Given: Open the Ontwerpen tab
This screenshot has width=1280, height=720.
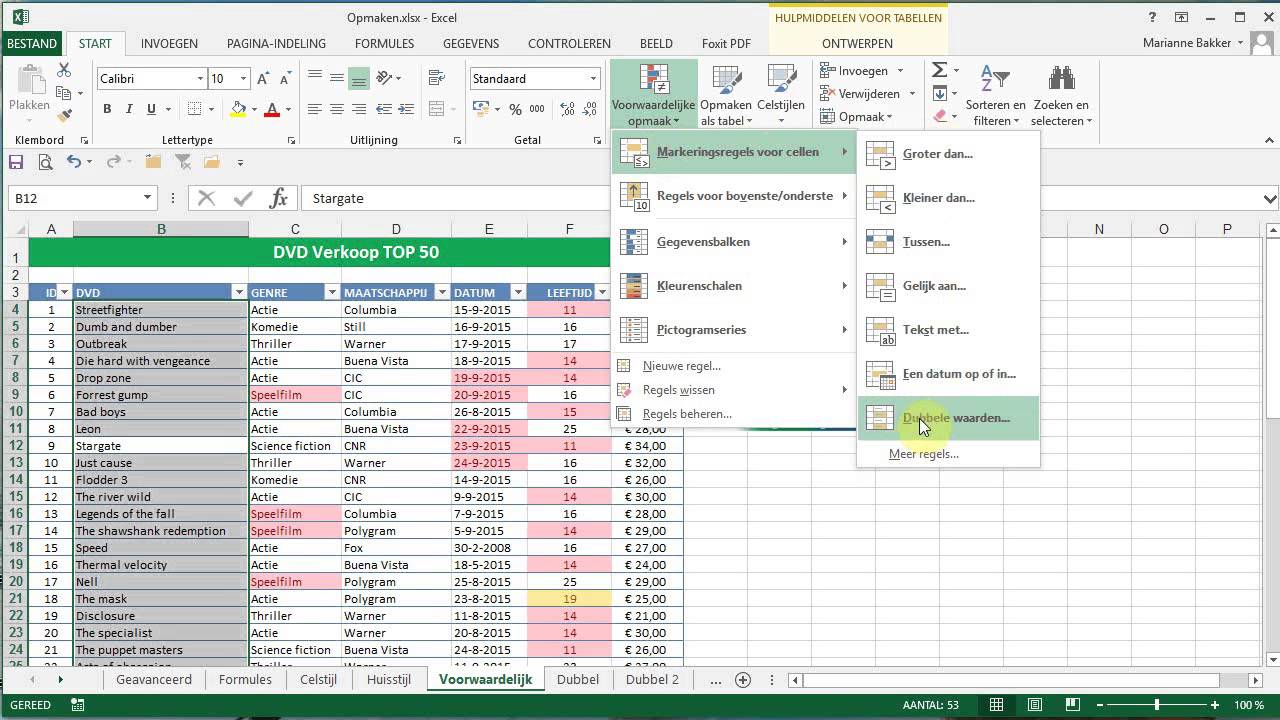Looking at the screenshot, I should (x=857, y=44).
